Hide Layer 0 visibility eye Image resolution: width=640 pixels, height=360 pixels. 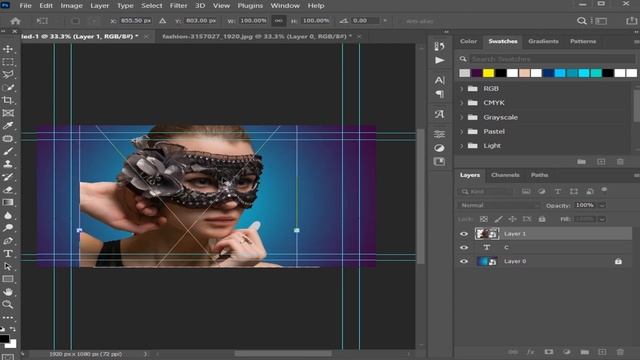point(464,261)
